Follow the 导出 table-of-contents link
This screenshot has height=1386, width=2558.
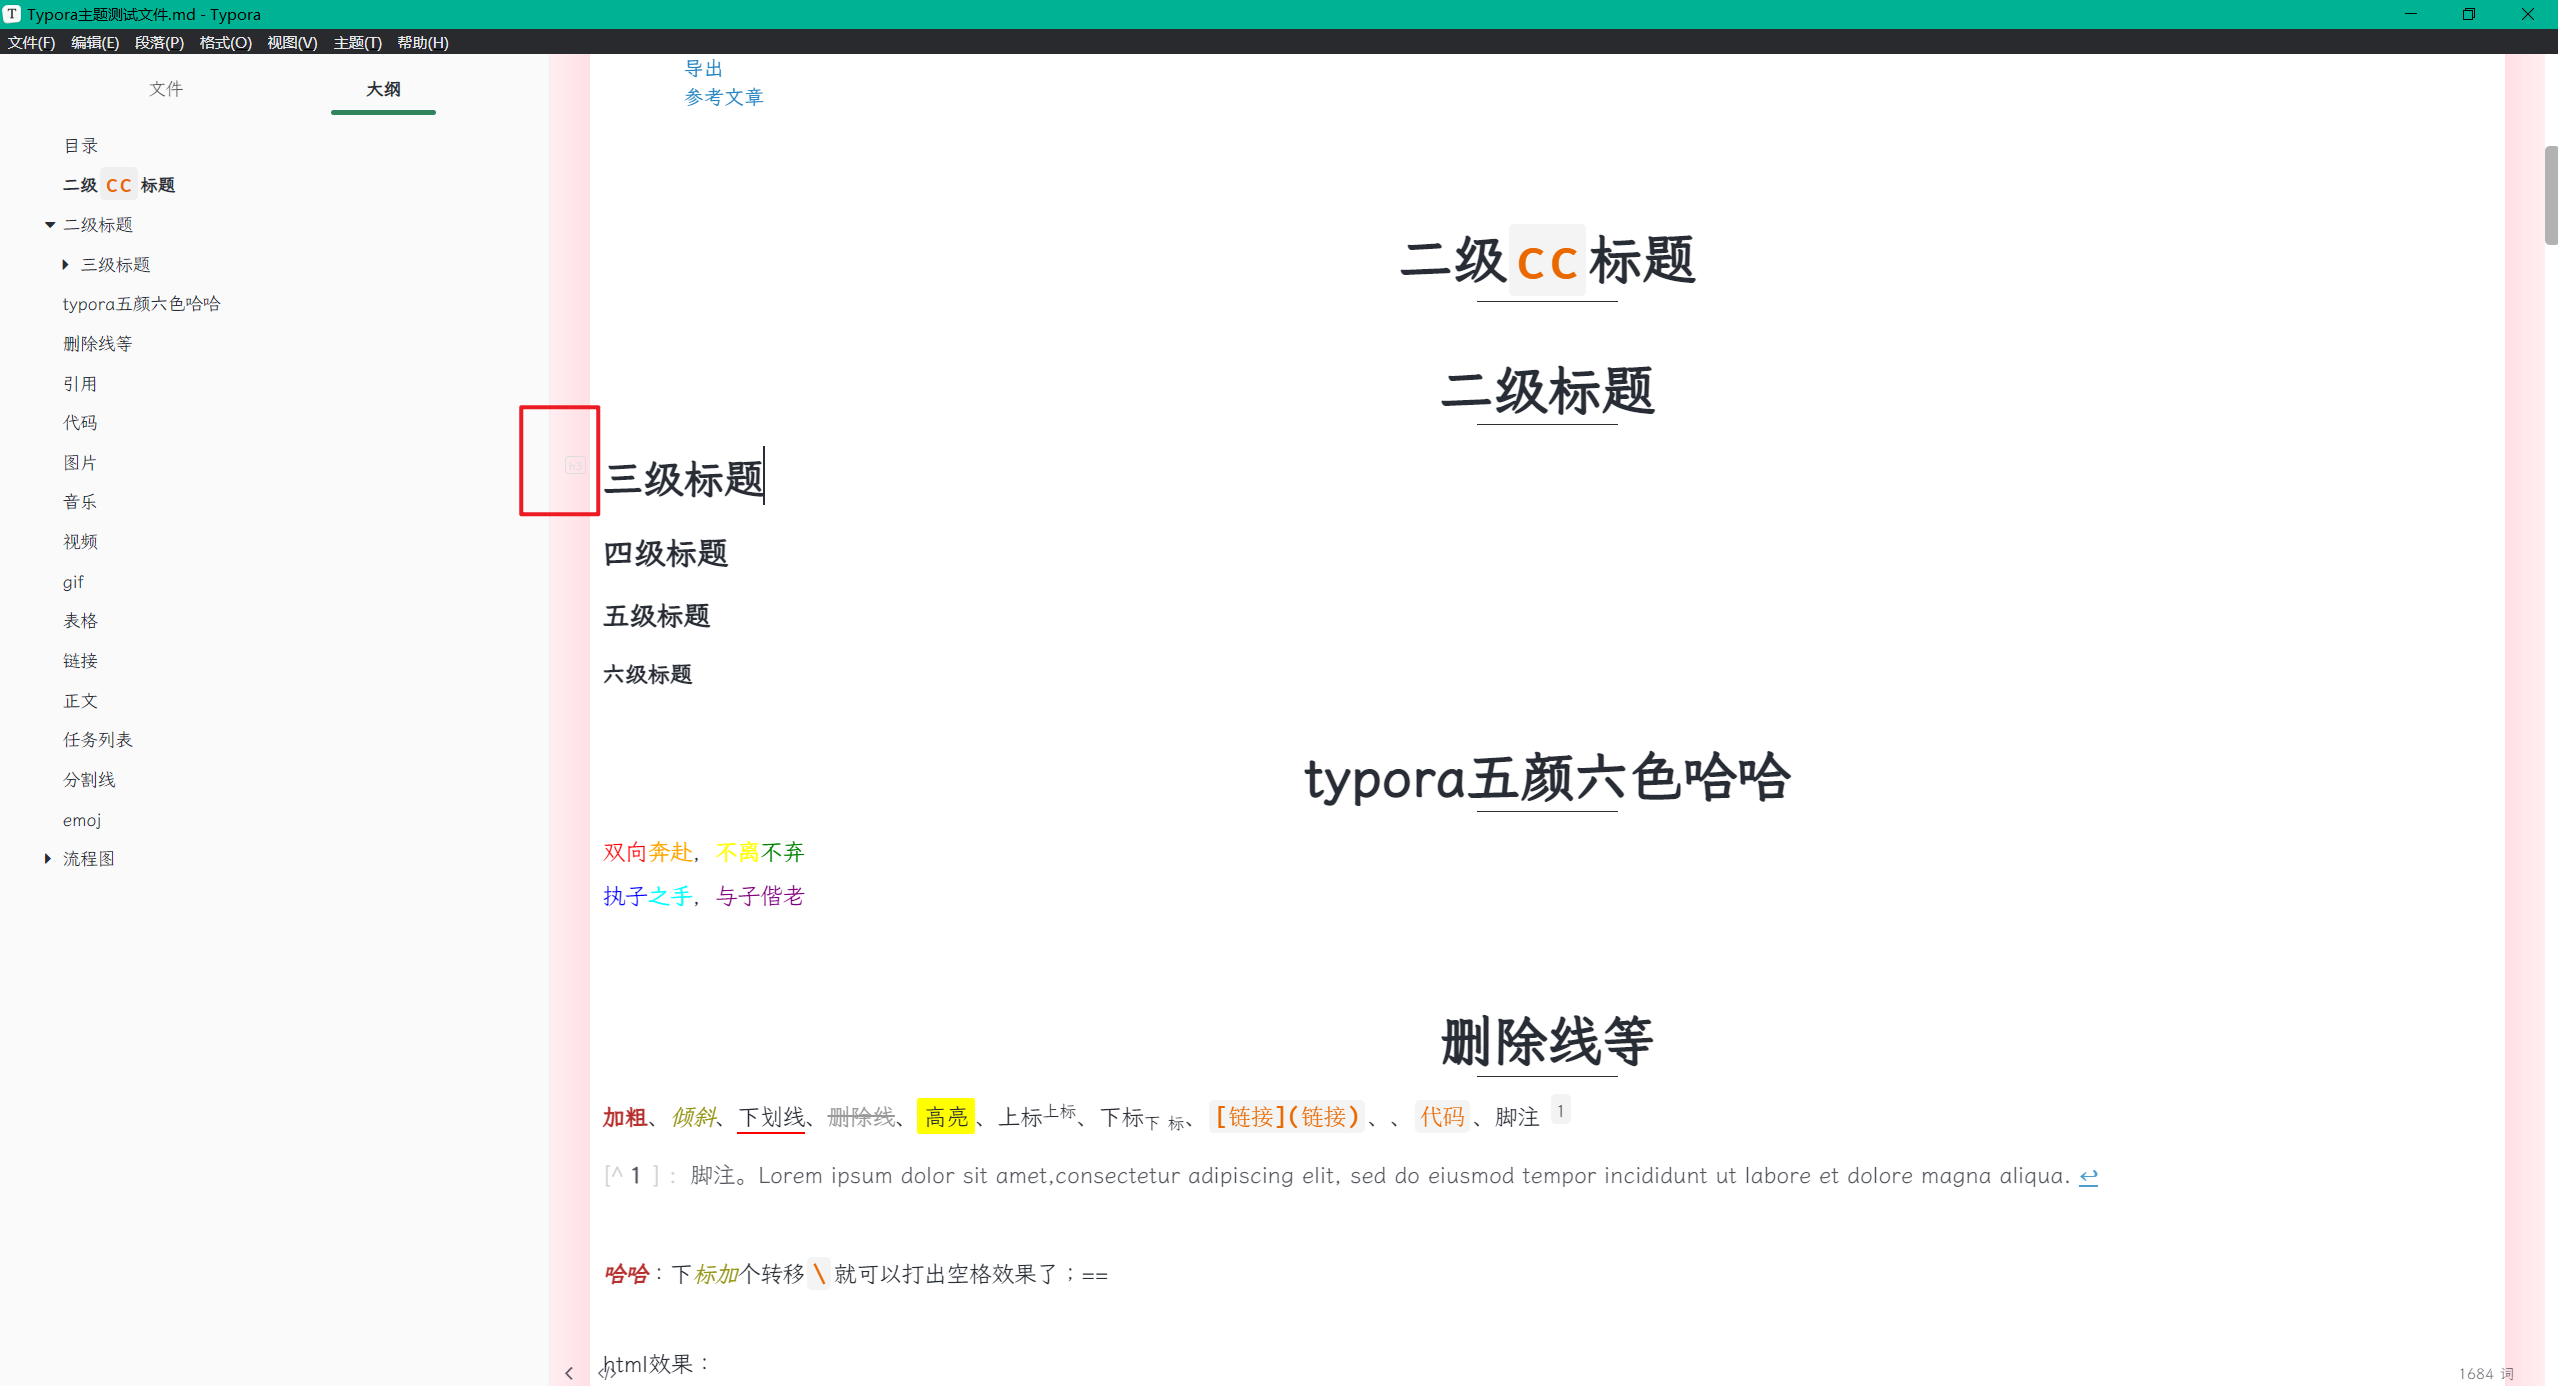coord(704,68)
